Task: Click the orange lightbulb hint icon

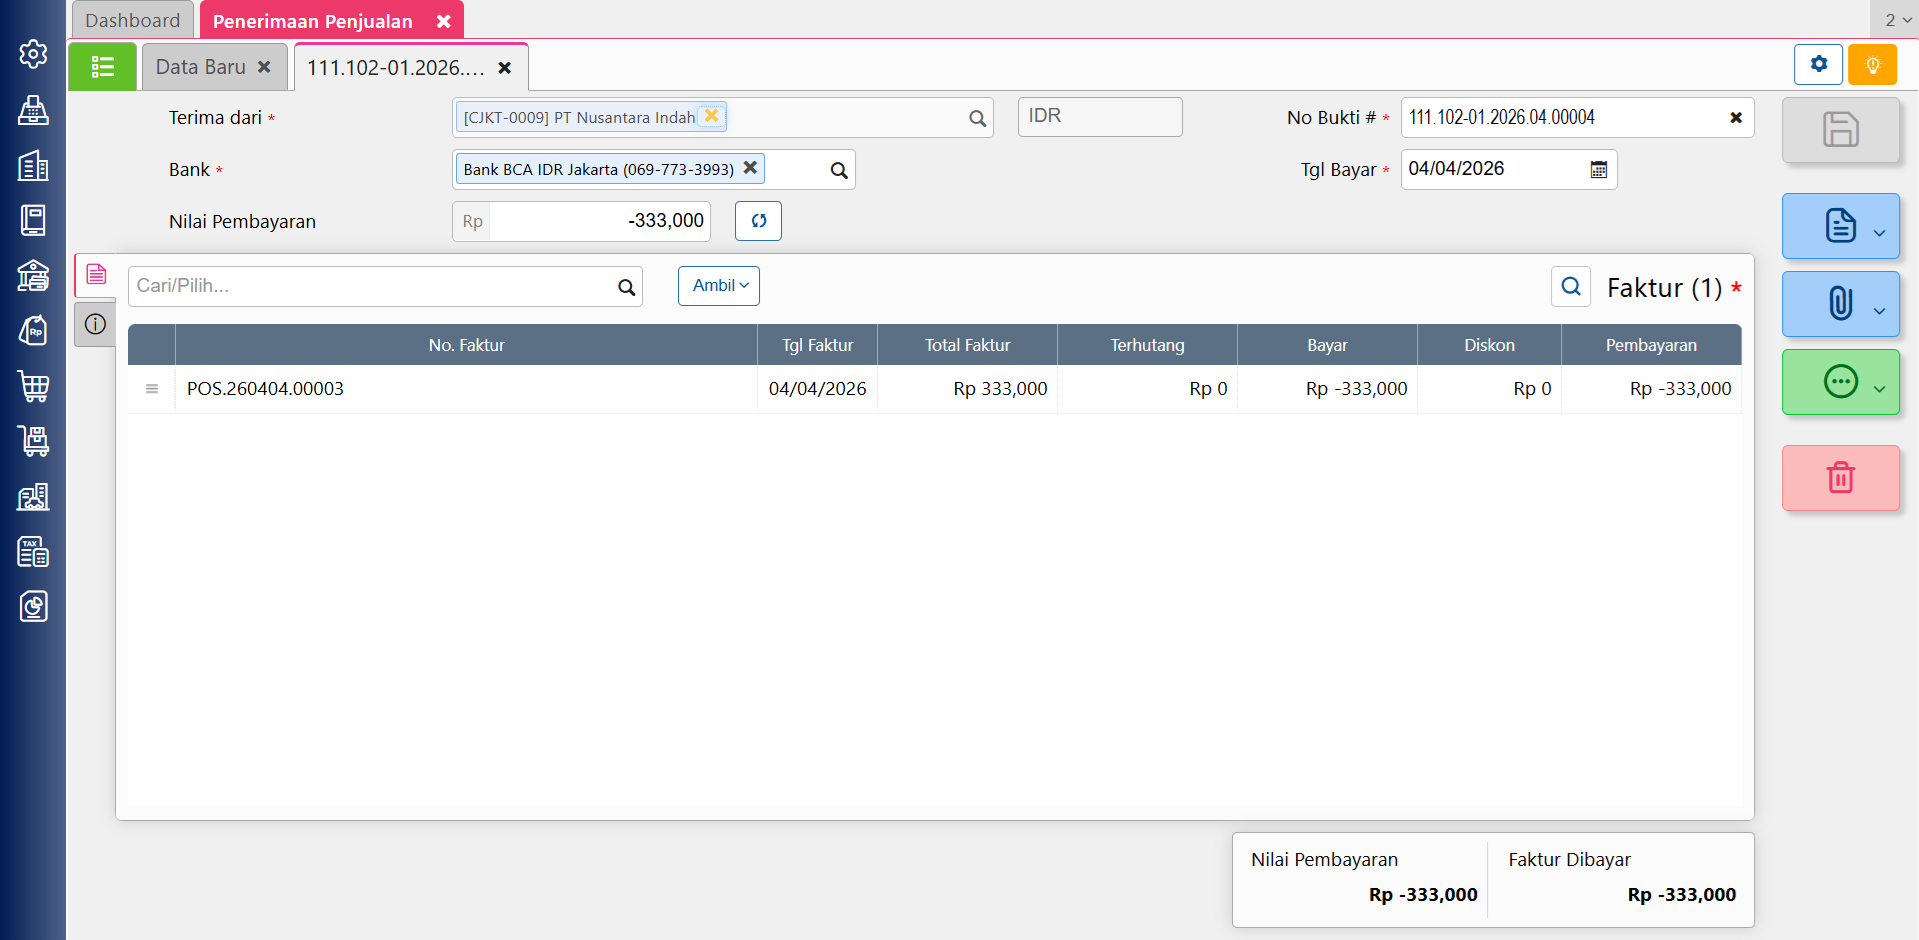Action: coord(1872,65)
